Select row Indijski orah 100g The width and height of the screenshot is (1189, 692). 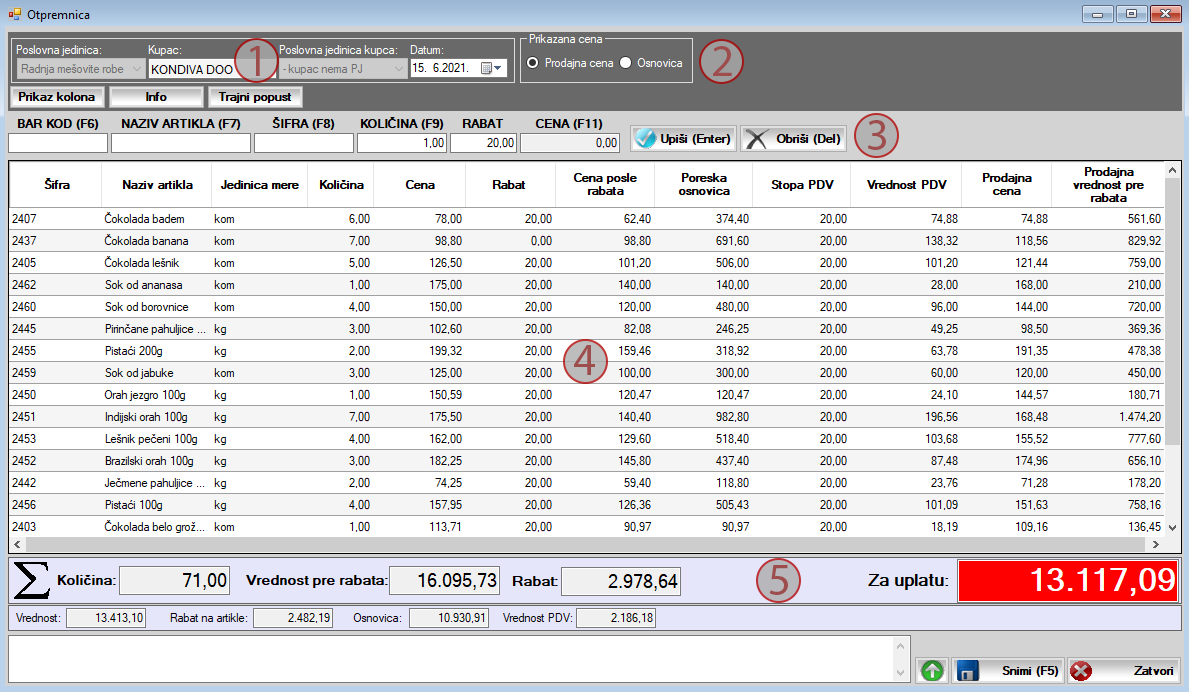(x=587, y=416)
